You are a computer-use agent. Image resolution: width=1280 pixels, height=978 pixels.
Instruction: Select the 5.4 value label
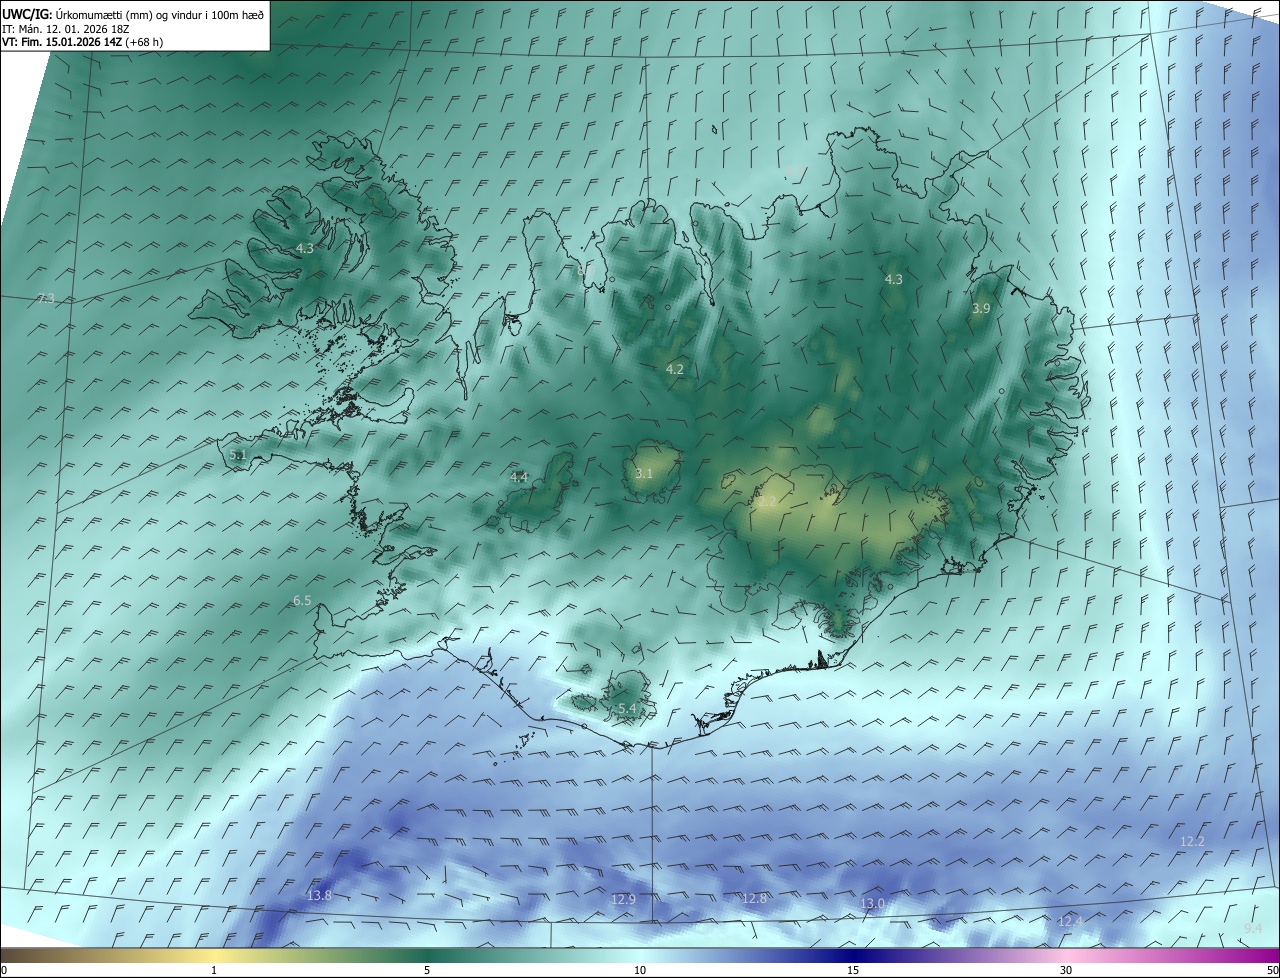(627, 709)
